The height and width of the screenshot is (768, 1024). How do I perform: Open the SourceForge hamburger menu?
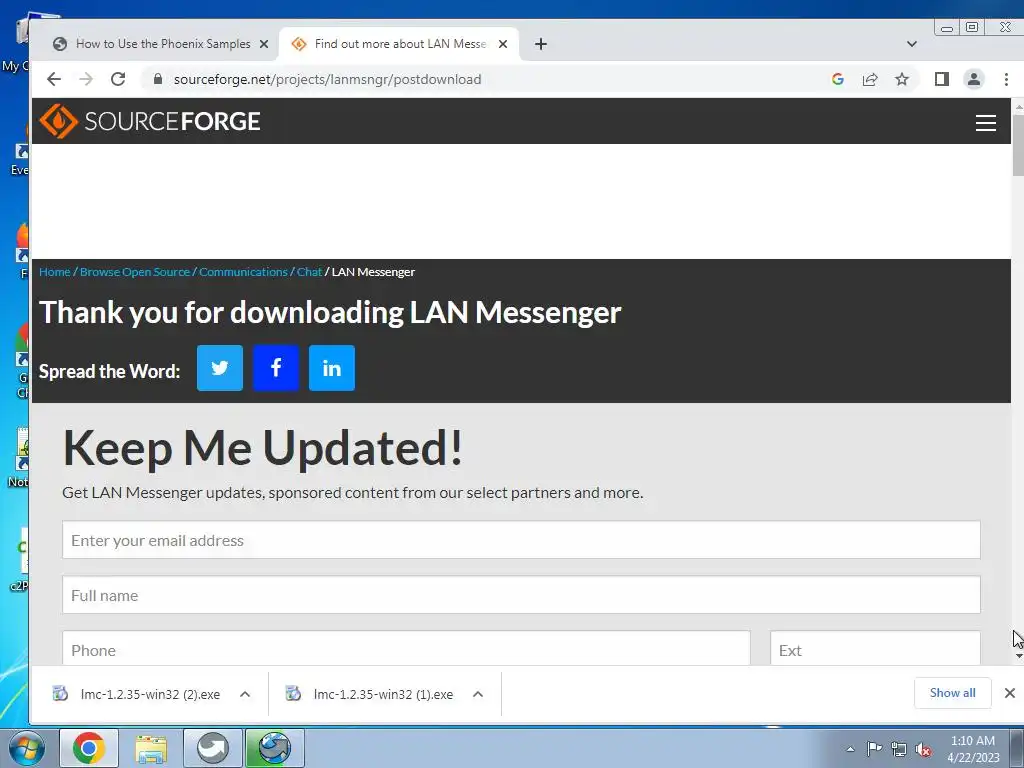click(985, 123)
